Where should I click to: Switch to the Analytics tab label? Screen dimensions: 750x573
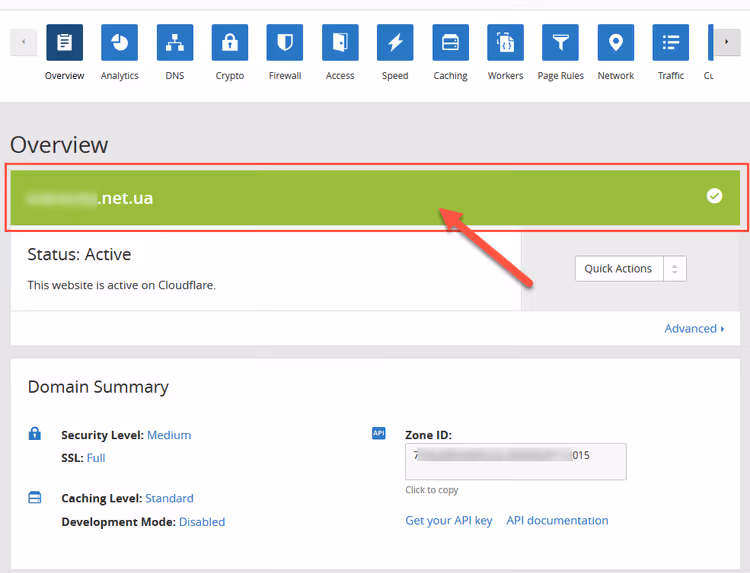point(120,76)
